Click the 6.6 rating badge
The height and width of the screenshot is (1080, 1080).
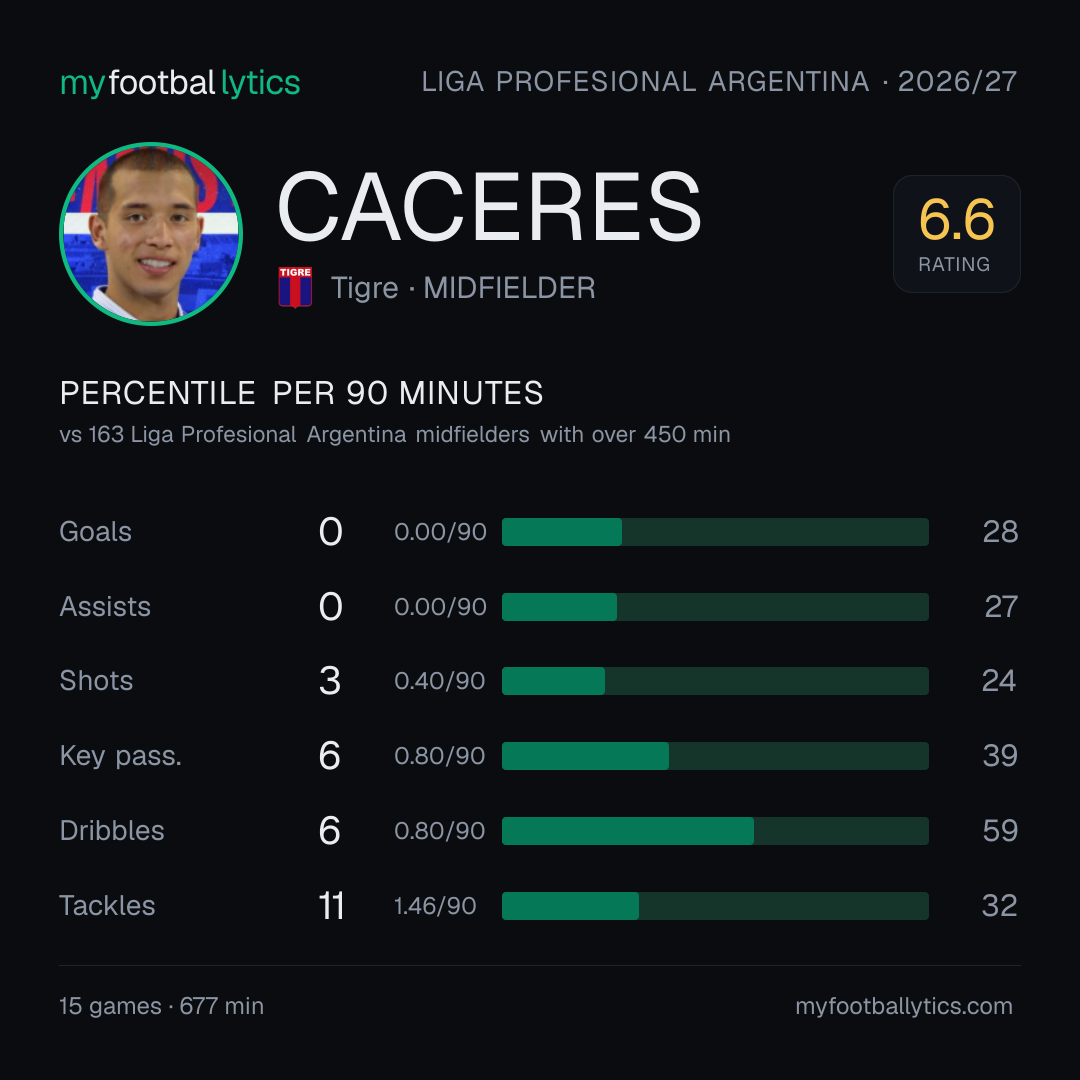957,233
